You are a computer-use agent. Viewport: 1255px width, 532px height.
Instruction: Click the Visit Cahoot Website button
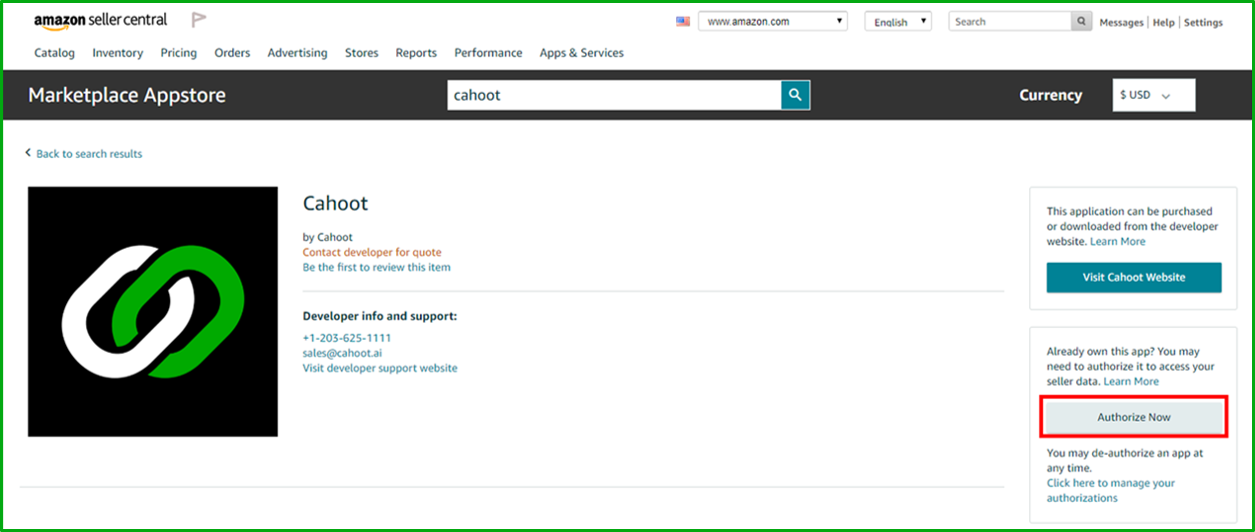pos(1134,278)
